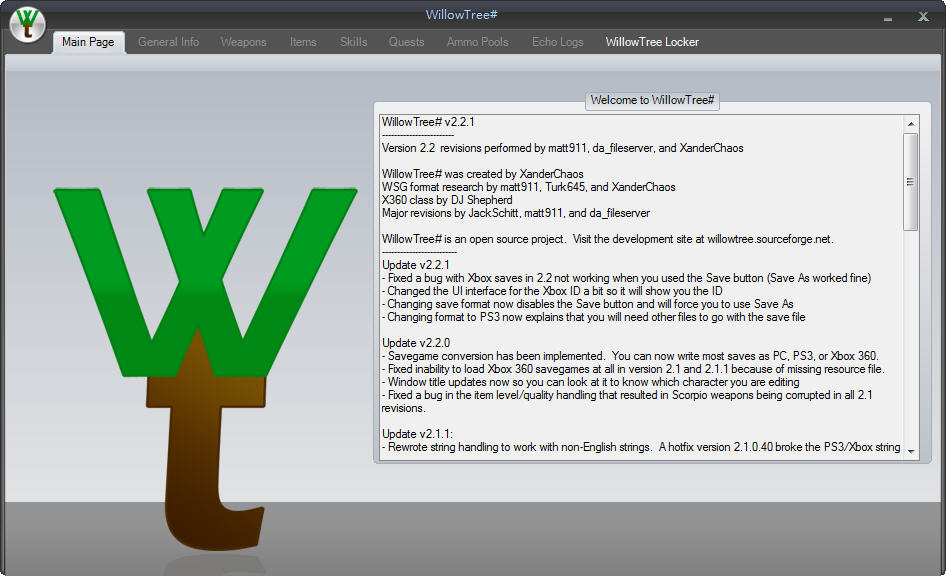Click the 'Update v2.2.0' heading text
Viewport: 946px width, 576px height.
click(416, 343)
